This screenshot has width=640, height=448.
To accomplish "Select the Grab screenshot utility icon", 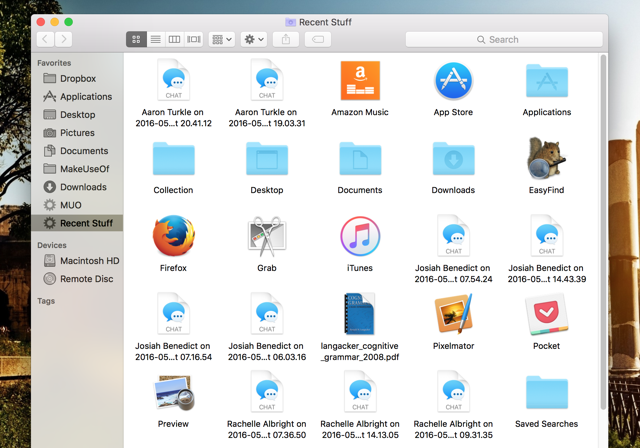I will click(x=266, y=237).
